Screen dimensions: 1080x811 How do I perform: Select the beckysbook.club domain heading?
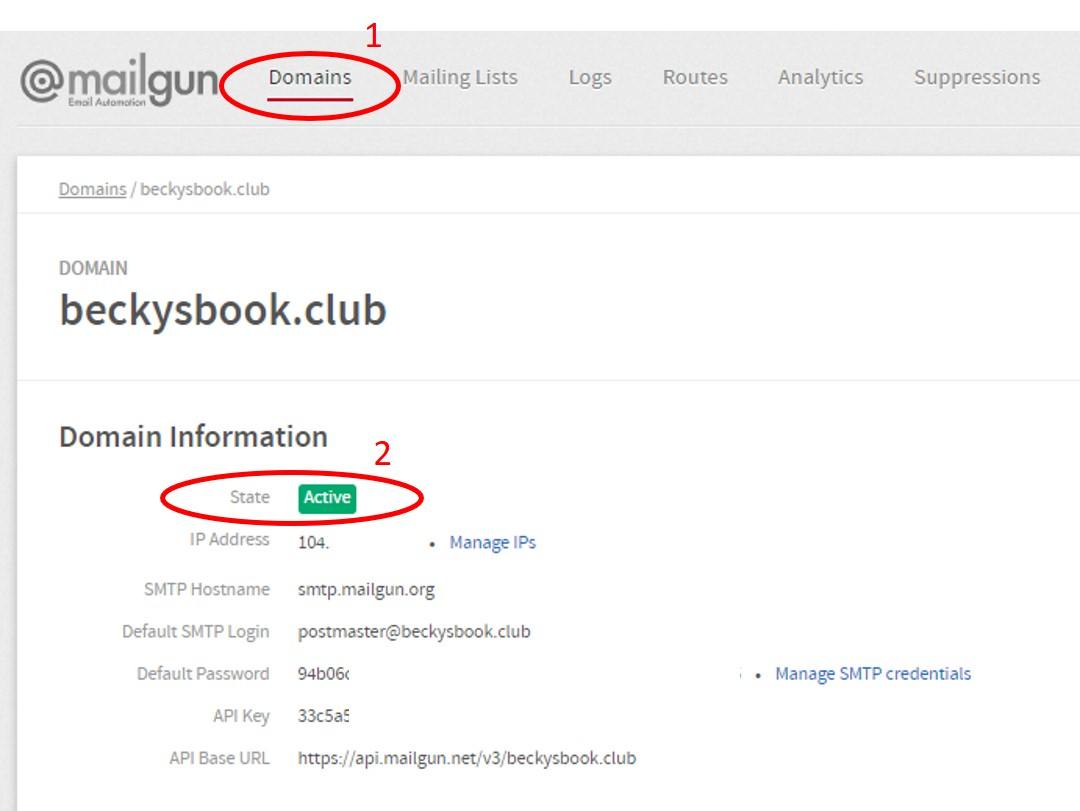point(223,310)
